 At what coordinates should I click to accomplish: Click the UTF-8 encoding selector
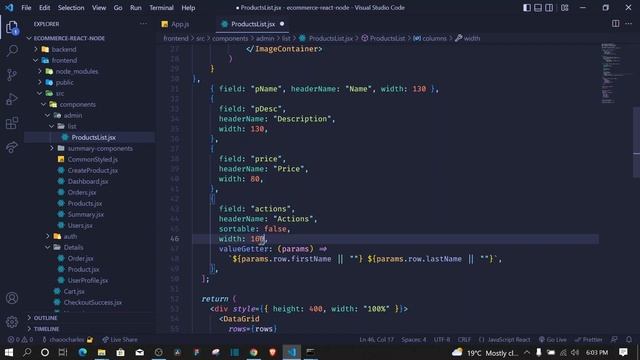pyautogui.click(x=442, y=340)
